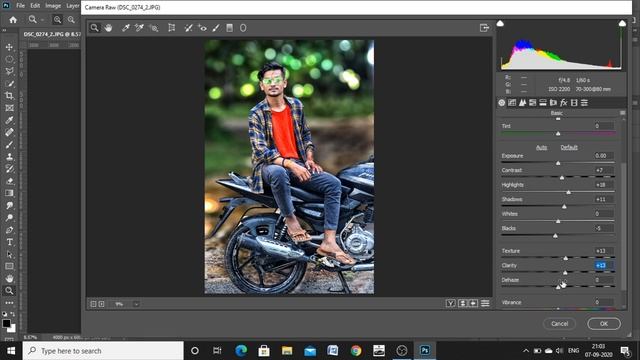Open the Photoshop Edit menu

pyautogui.click(x=35, y=6)
